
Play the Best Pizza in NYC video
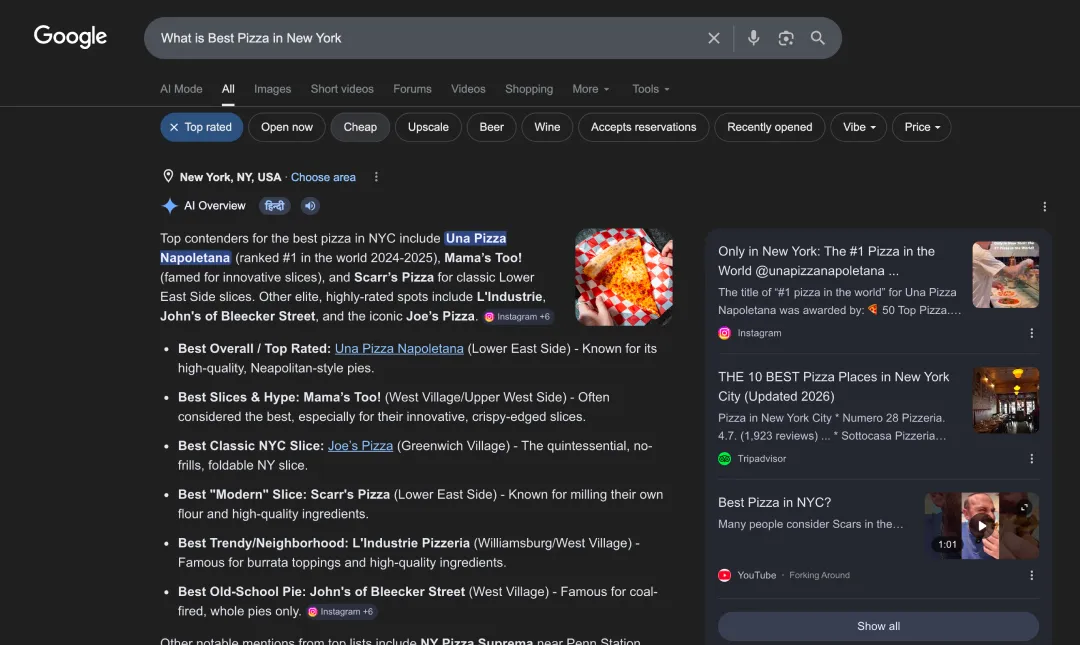coord(982,526)
